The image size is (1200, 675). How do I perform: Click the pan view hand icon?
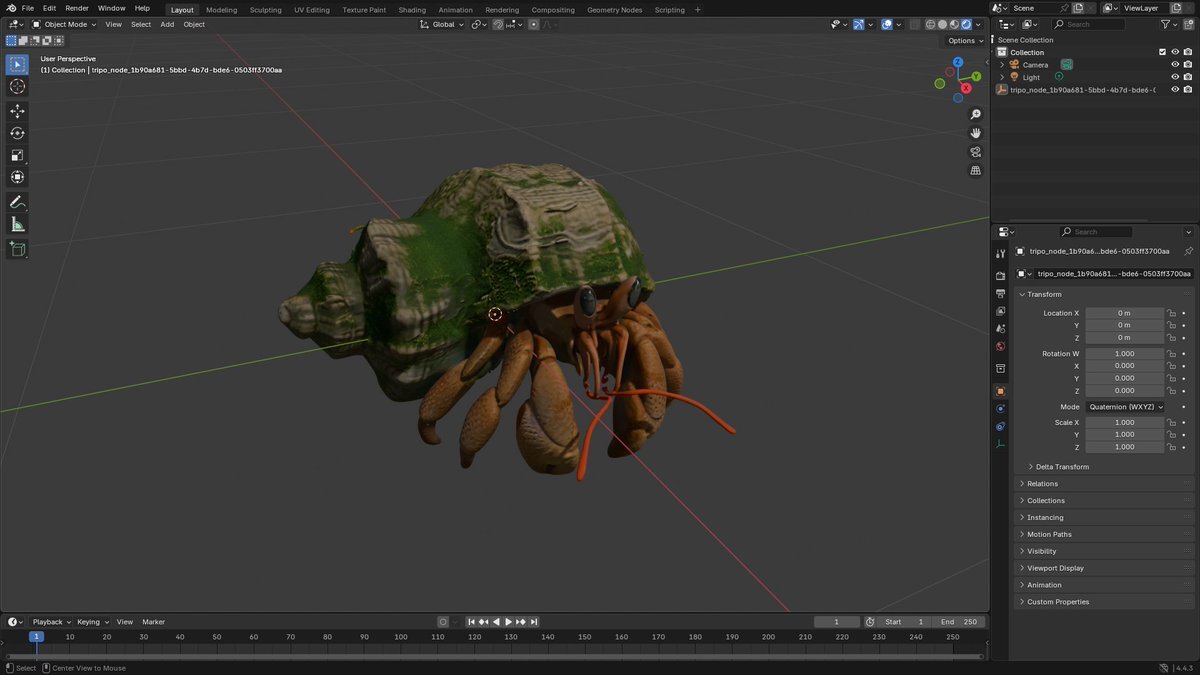[x=976, y=133]
